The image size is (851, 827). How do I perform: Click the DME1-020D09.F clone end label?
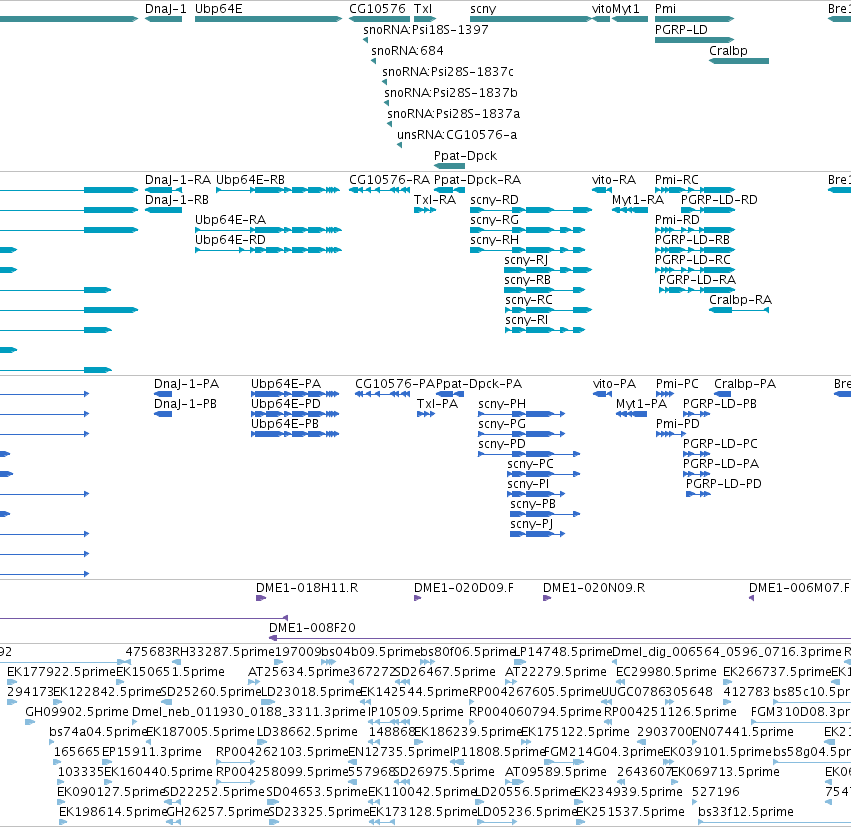point(464,588)
